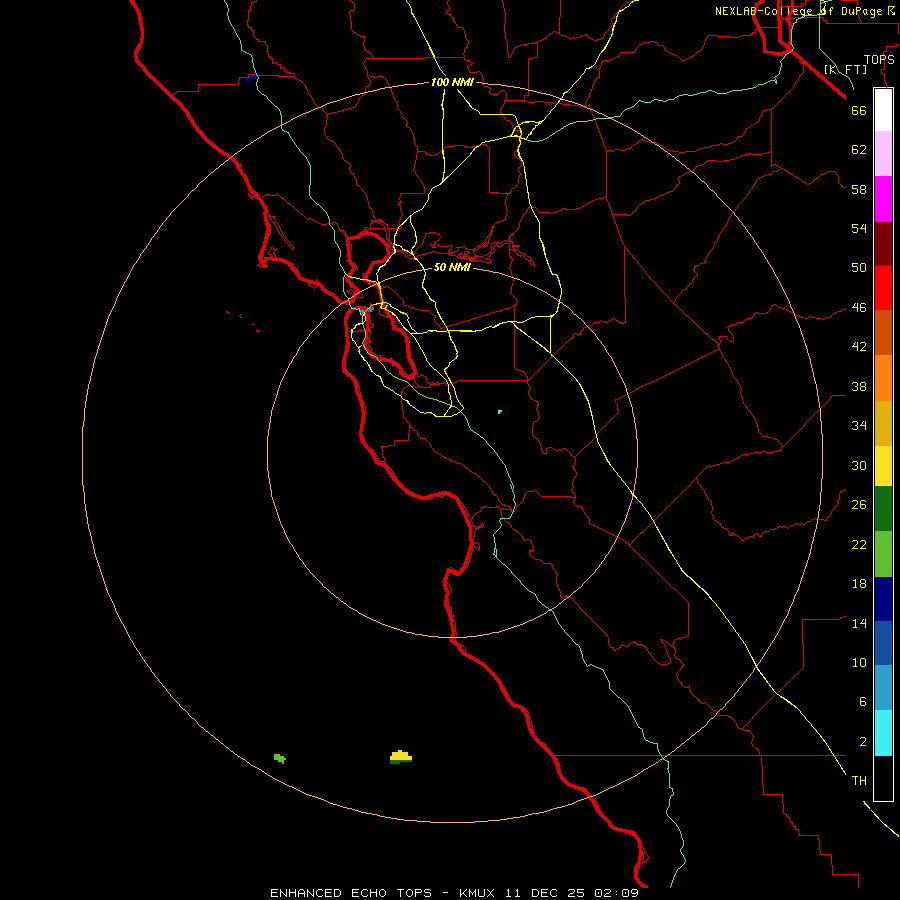Click the bright red legend swatch
Image resolution: width=900 pixels, height=900 pixels.
click(x=883, y=288)
